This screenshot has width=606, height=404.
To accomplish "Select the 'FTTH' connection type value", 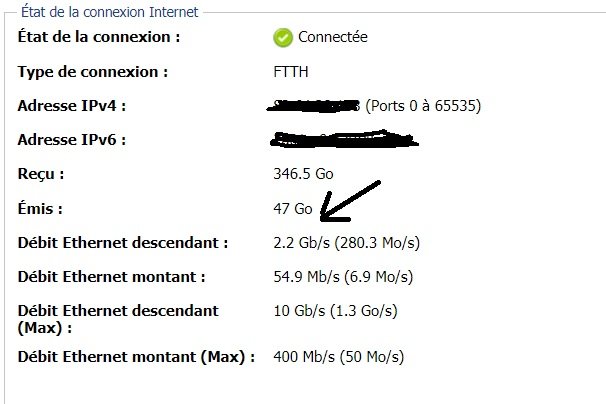I will (291, 72).
